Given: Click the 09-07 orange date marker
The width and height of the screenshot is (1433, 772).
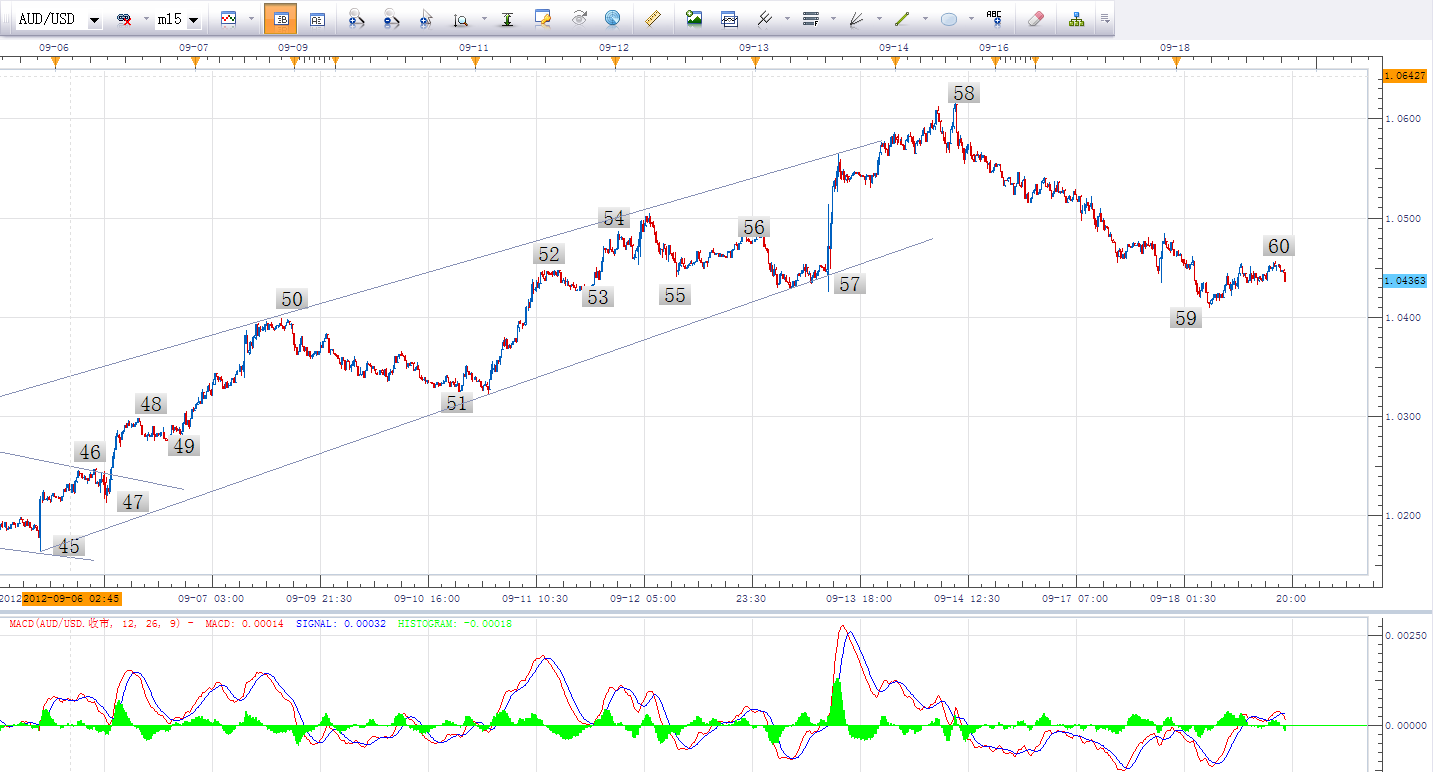Looking at the screenshot, I should coord(196,63).
